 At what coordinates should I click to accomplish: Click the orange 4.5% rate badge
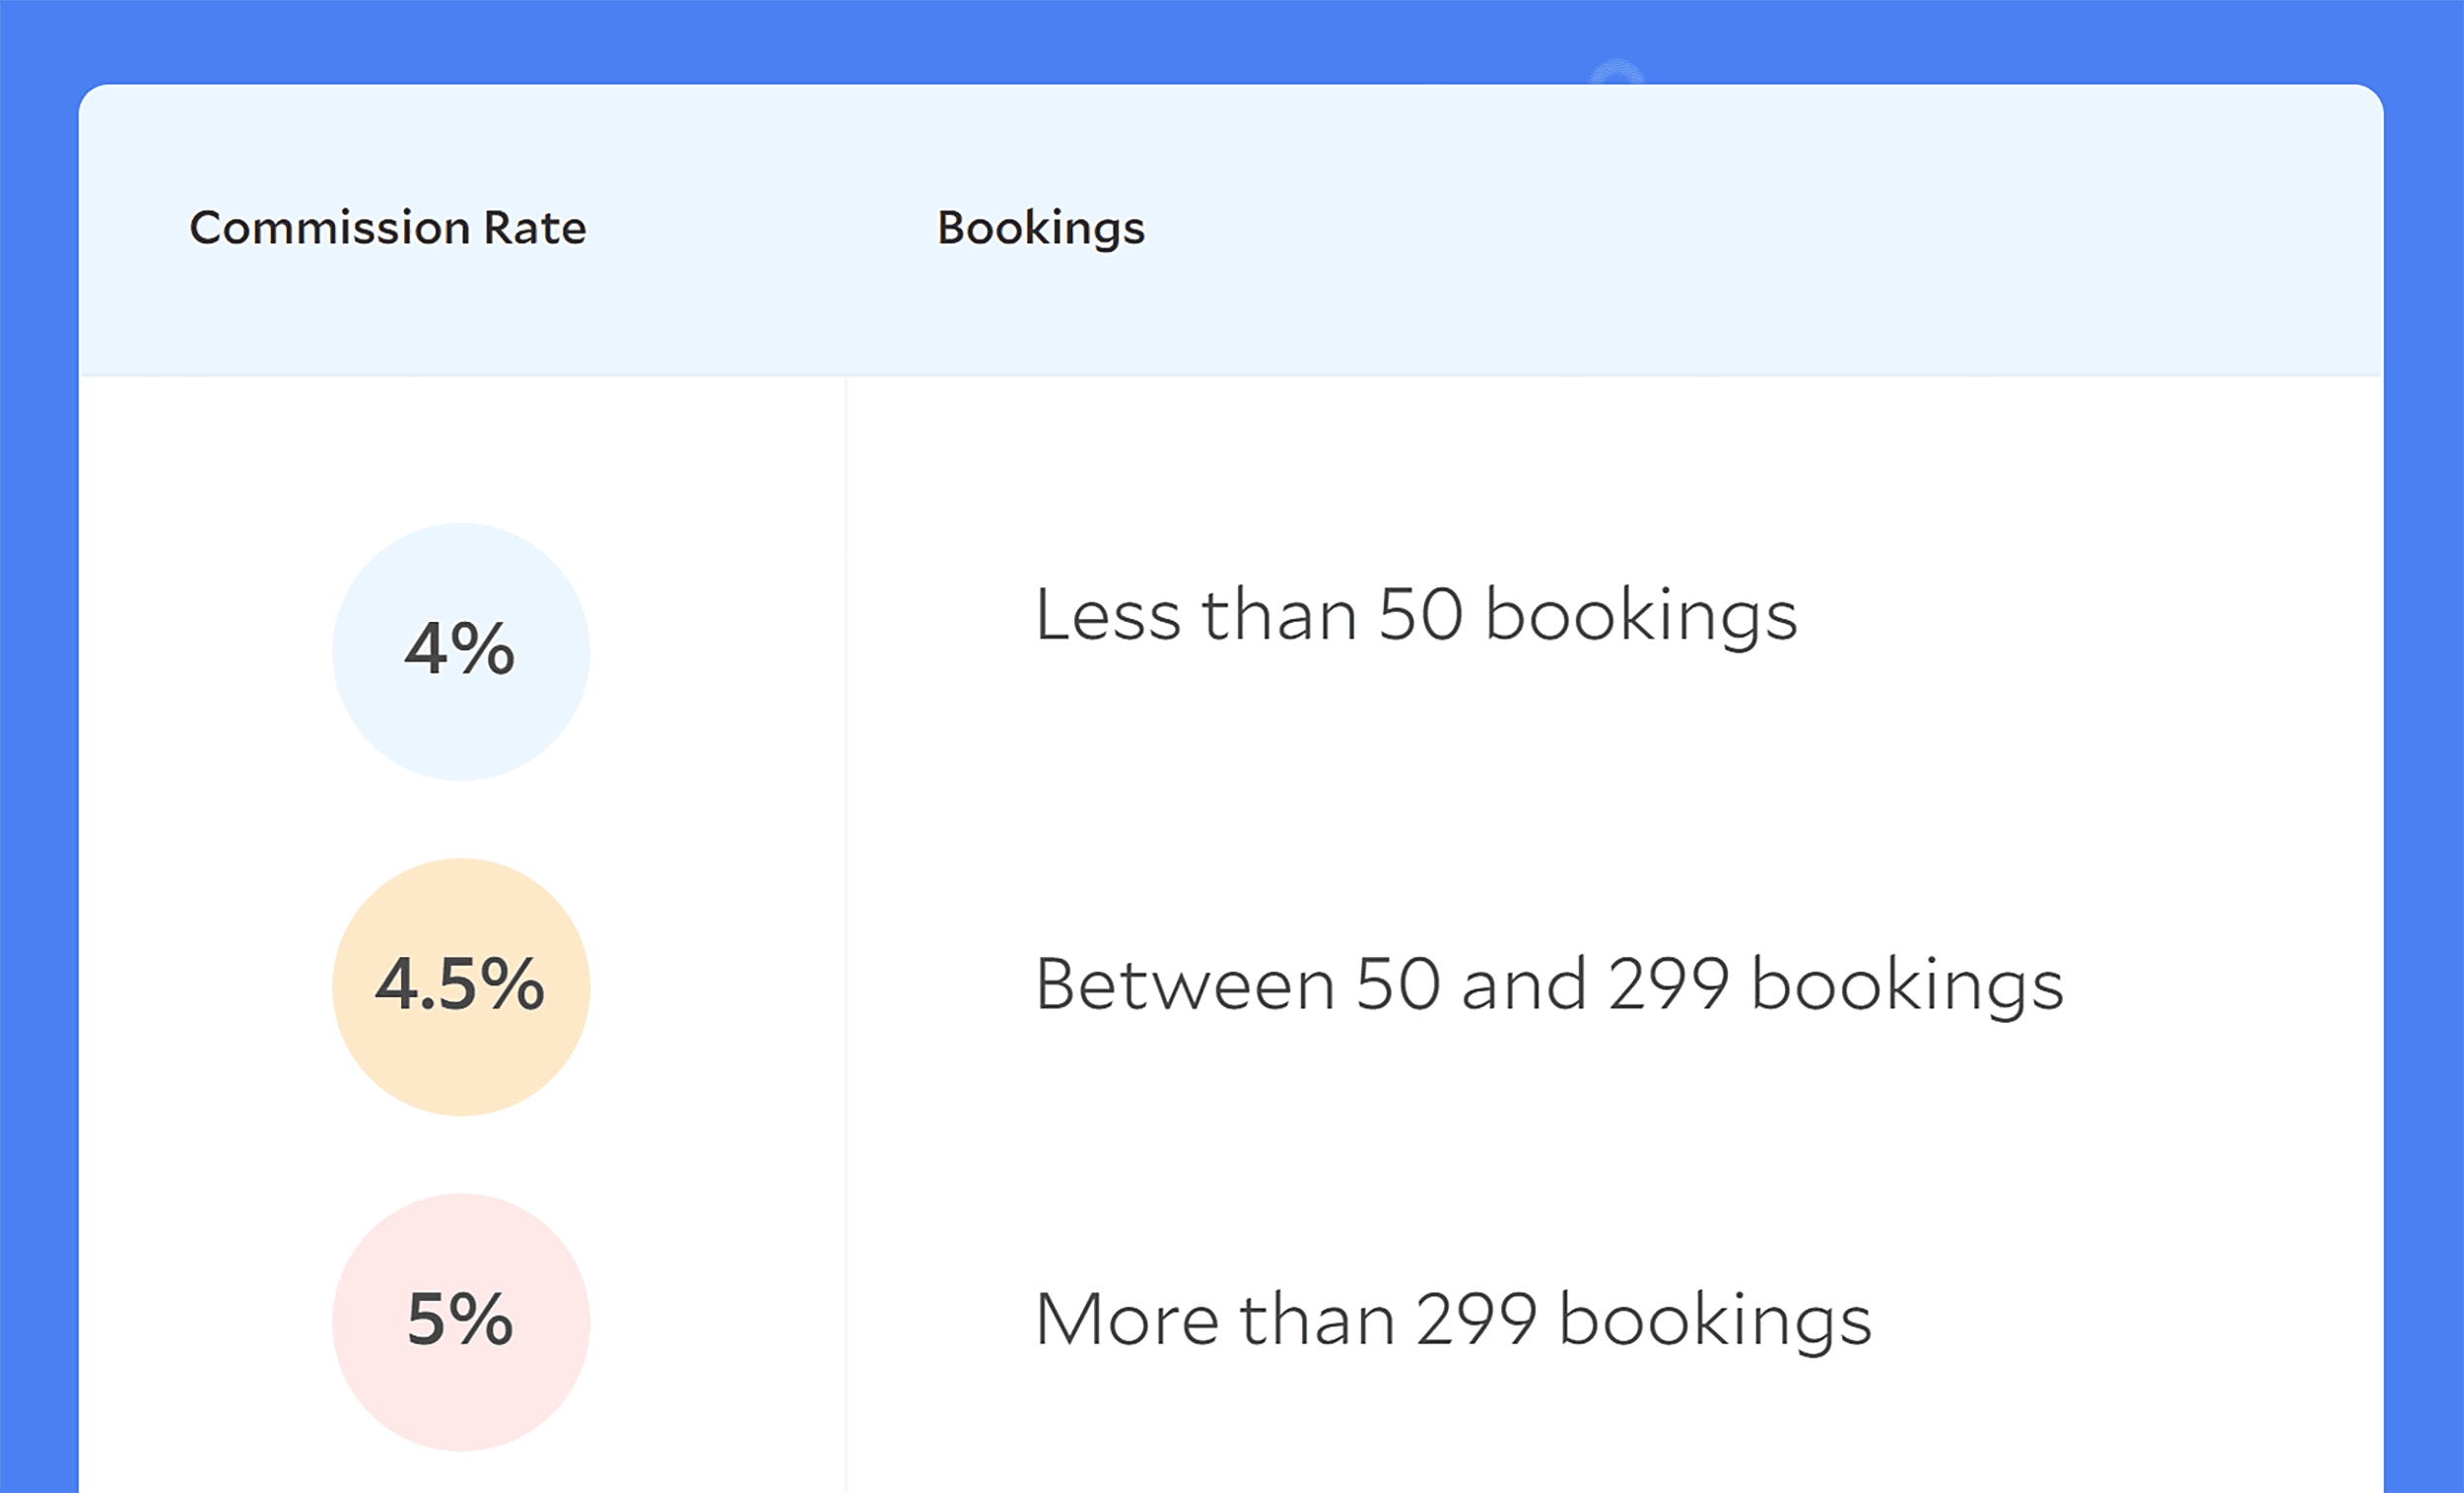[x=460, y=986]
